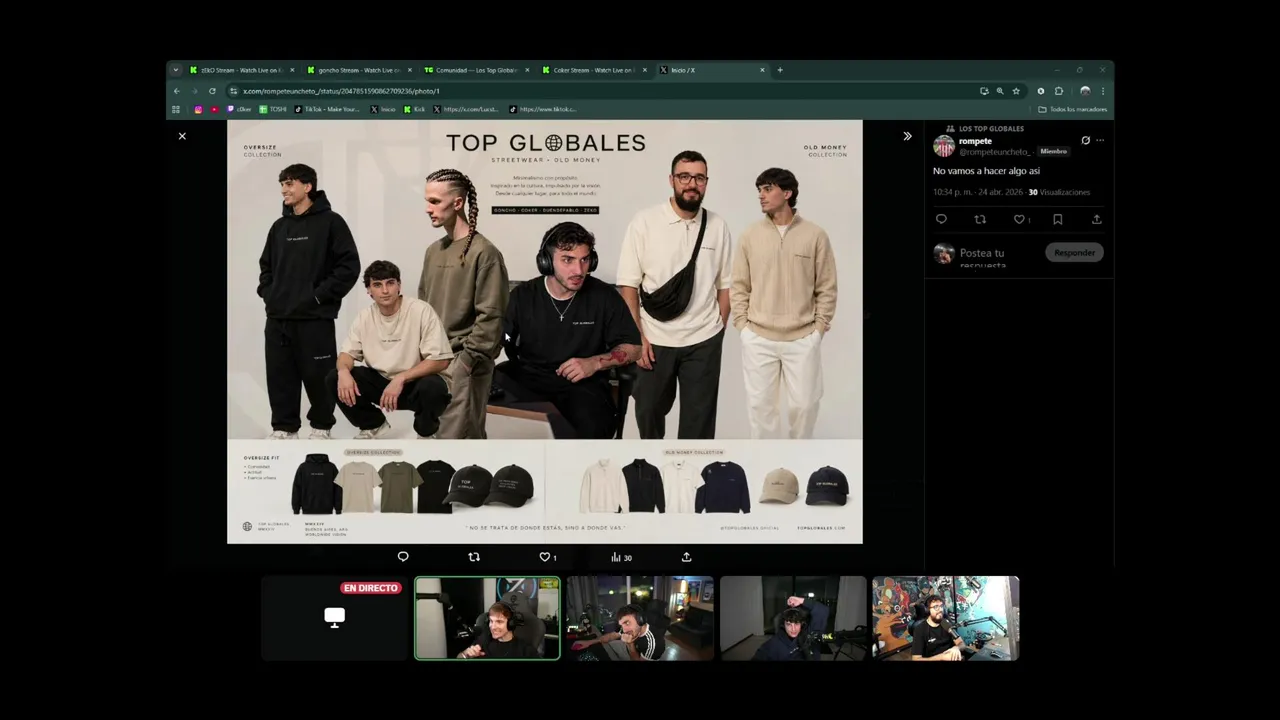Click the Responder button
This screenshot has width=1280, height=720.
pos(1074,253)
